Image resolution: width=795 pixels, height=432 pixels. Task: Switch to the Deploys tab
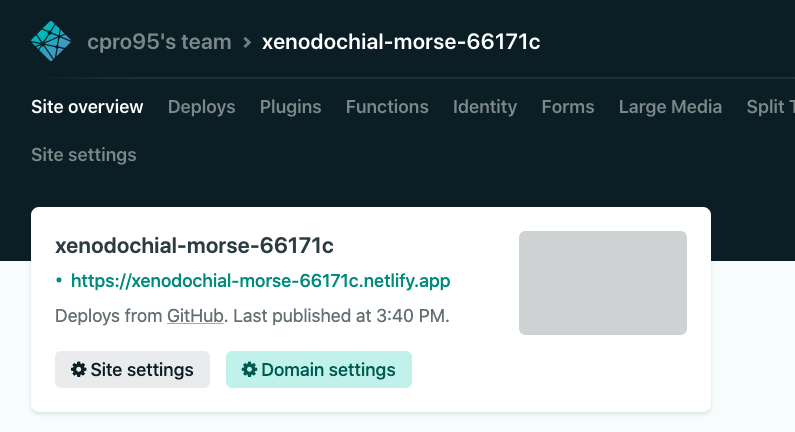pyautogui.click(x=201, y=107)
